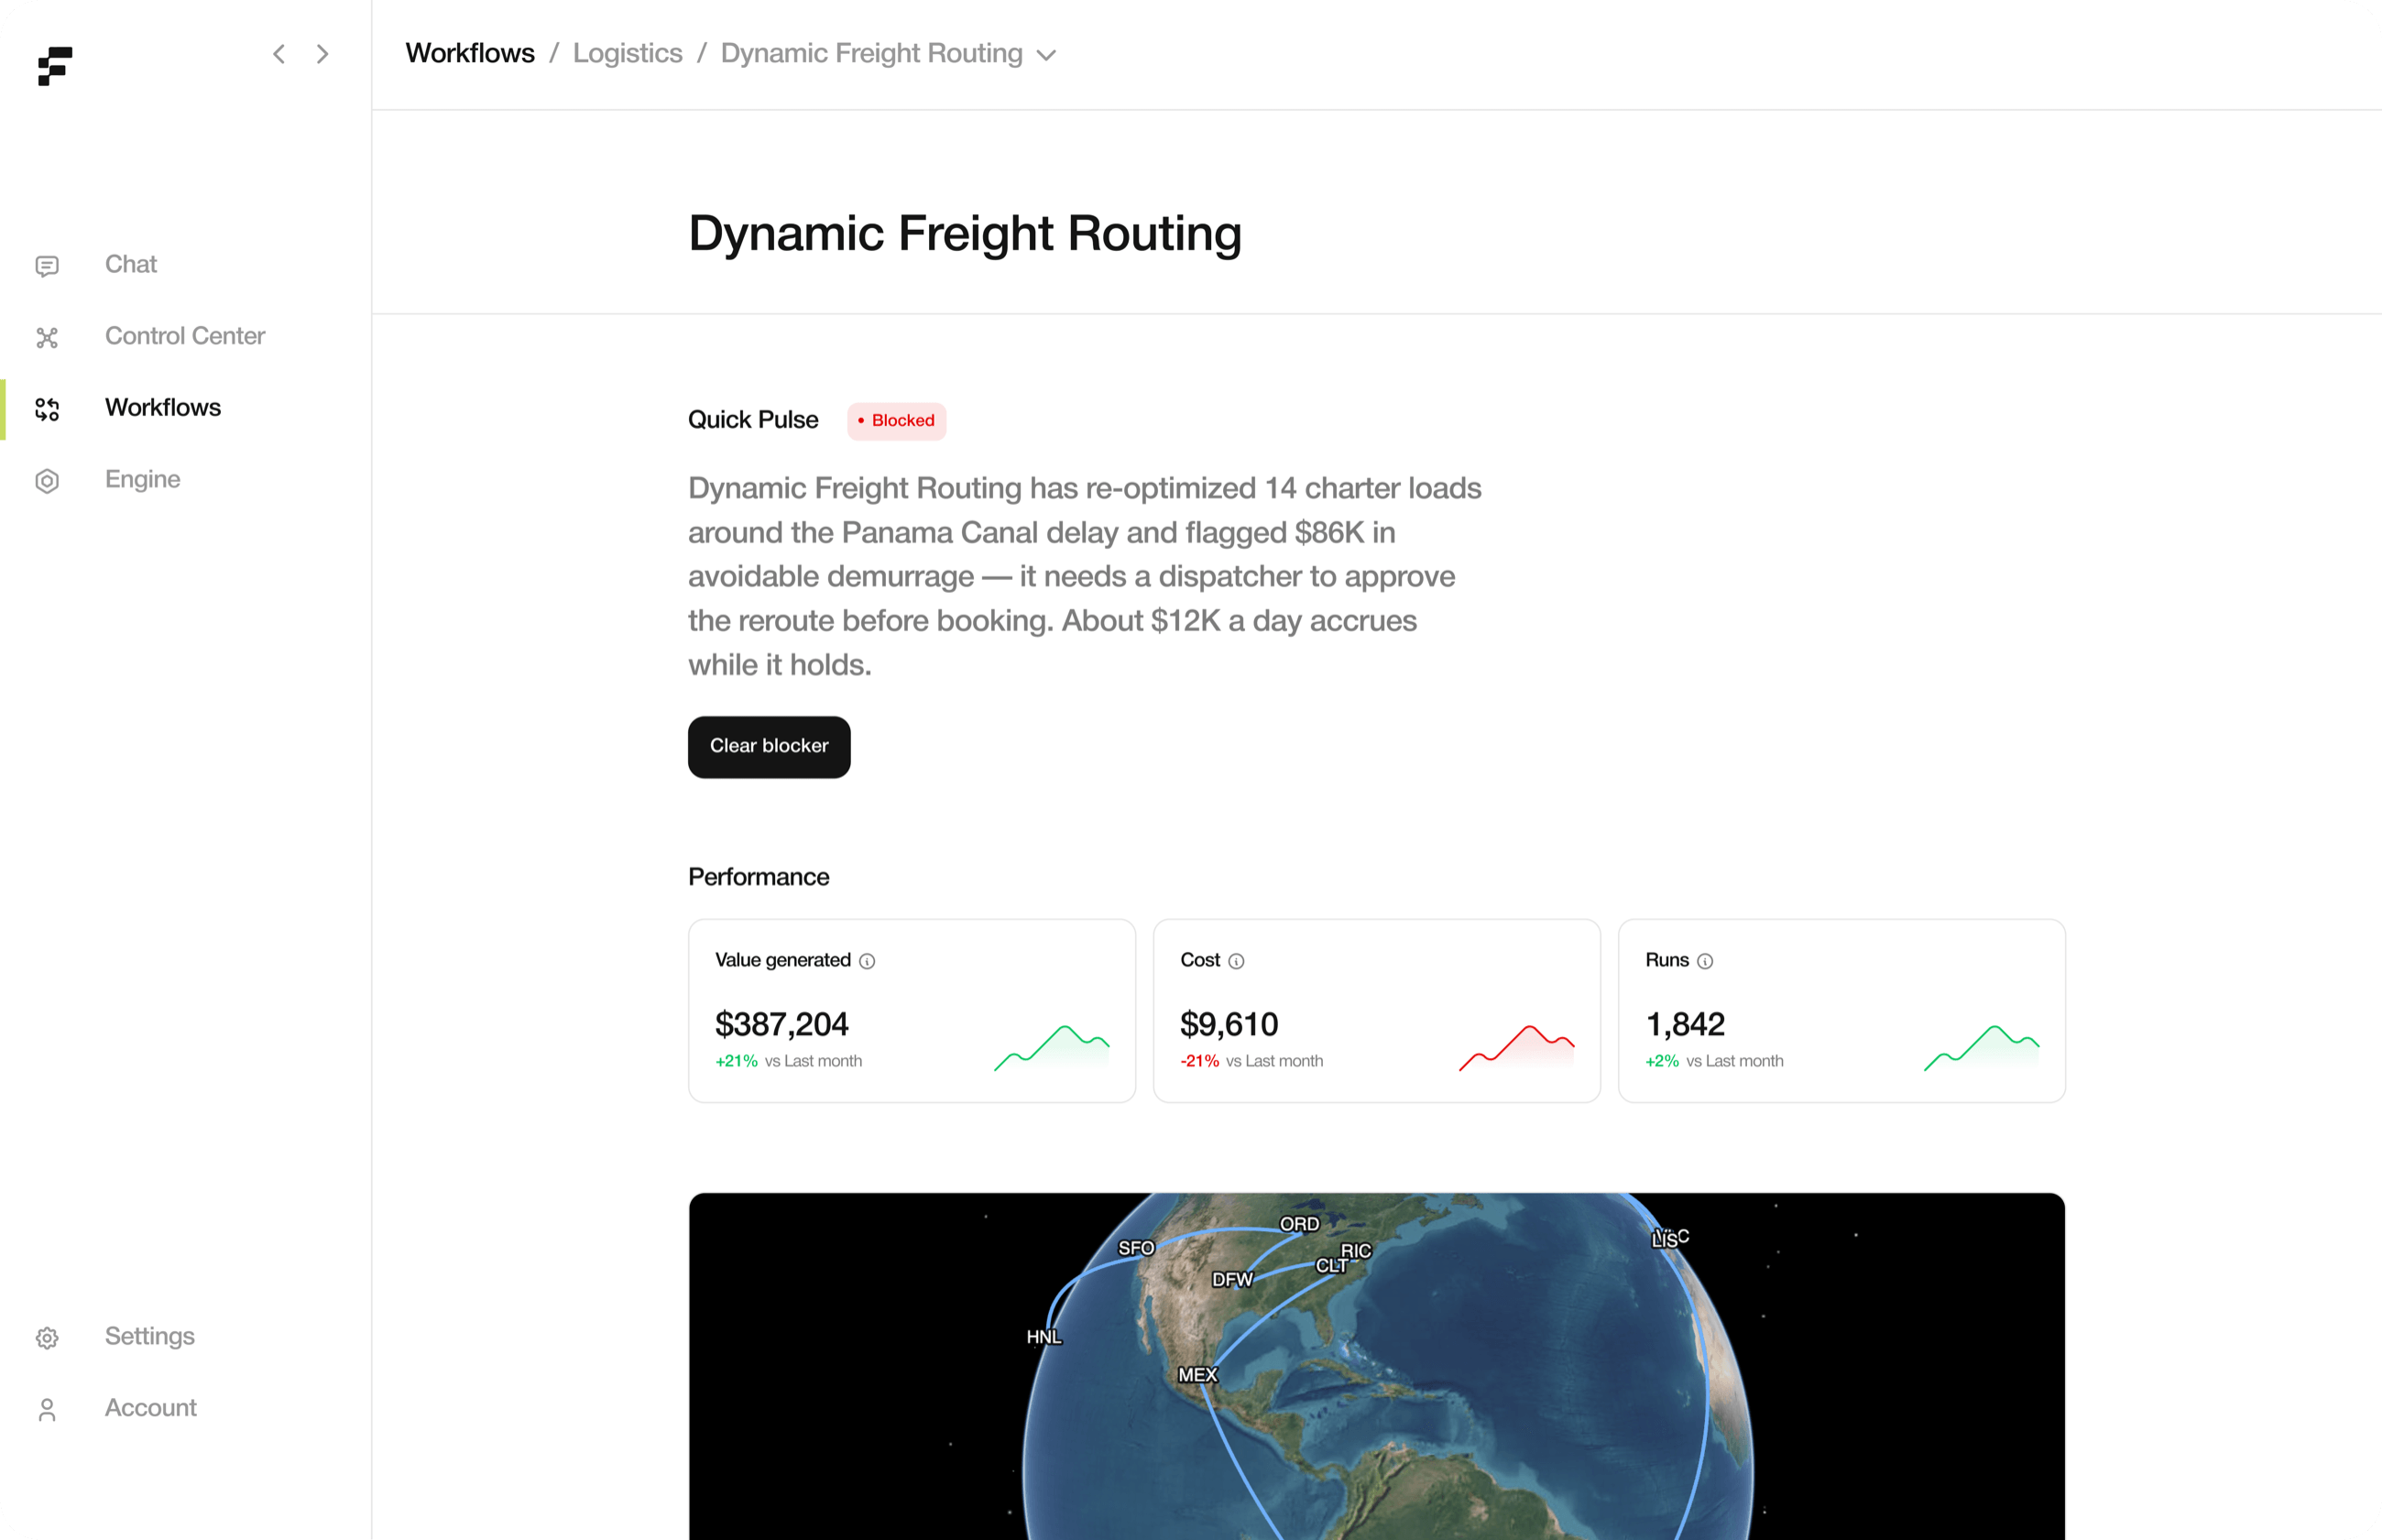2382x1540 pixels.
Task: Open Engine from the sidebar
Action: [143, 479]
